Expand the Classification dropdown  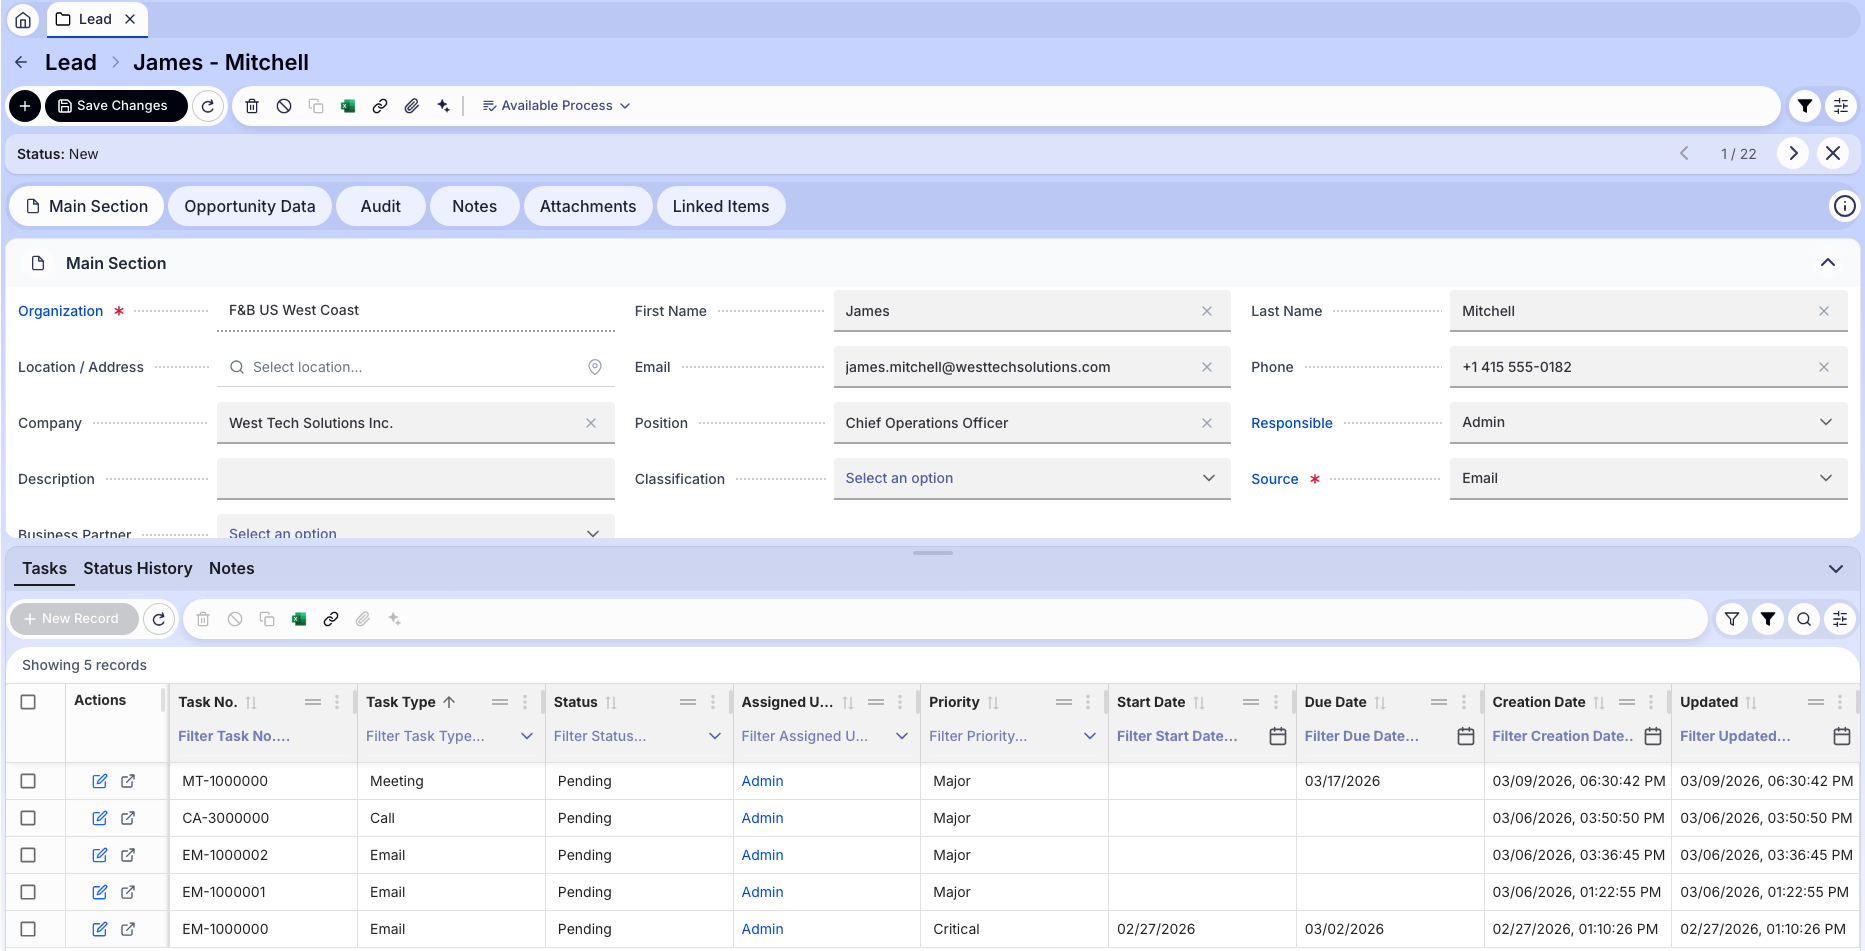[1031, 479]
